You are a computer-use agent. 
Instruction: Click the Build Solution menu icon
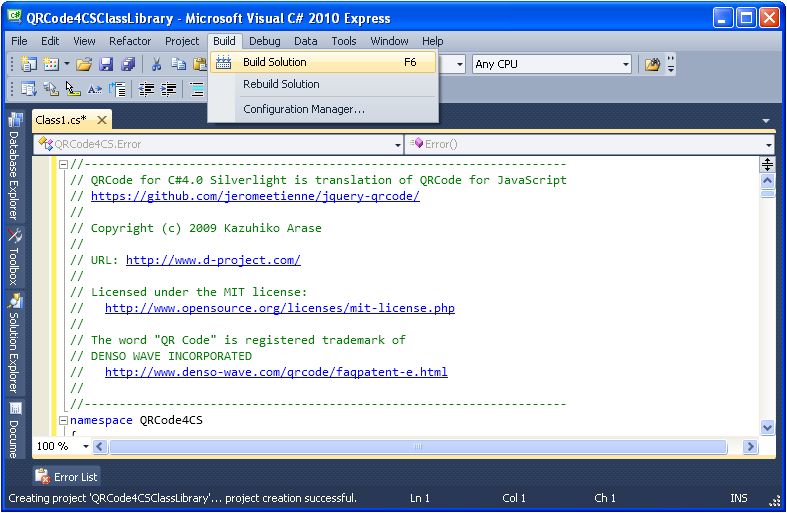pyautogui.click(x=223, y=62)
